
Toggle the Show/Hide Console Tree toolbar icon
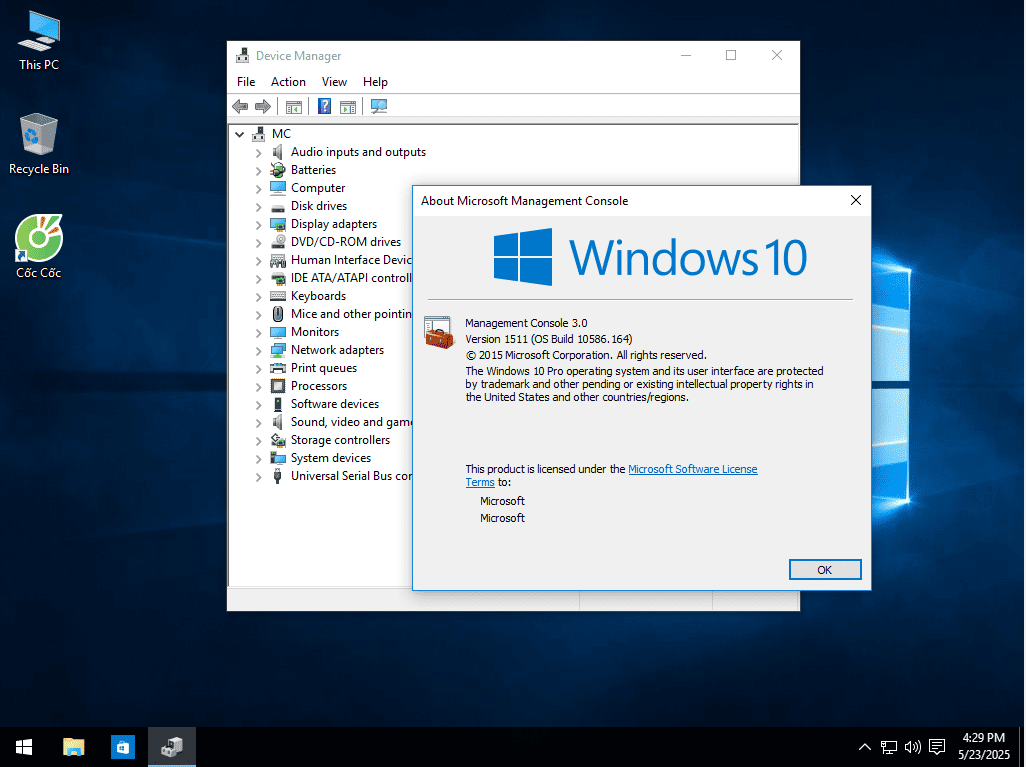coord(294,107)
